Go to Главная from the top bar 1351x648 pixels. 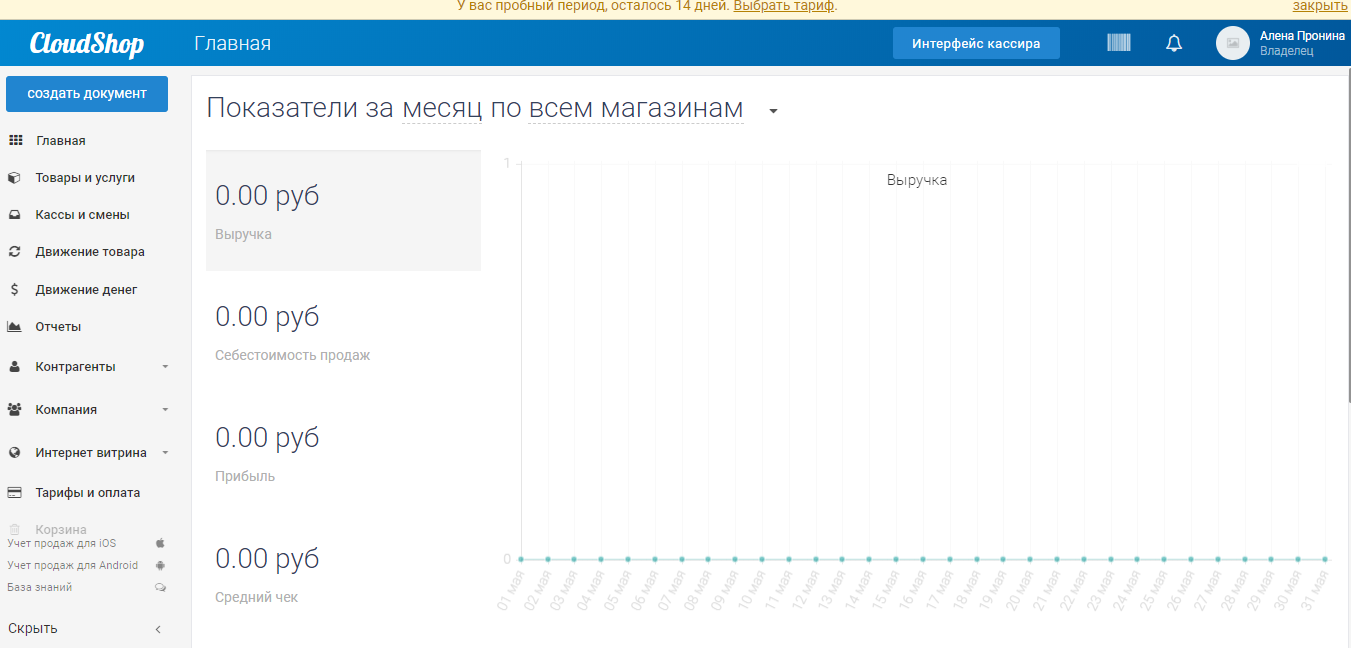[232, 43]
